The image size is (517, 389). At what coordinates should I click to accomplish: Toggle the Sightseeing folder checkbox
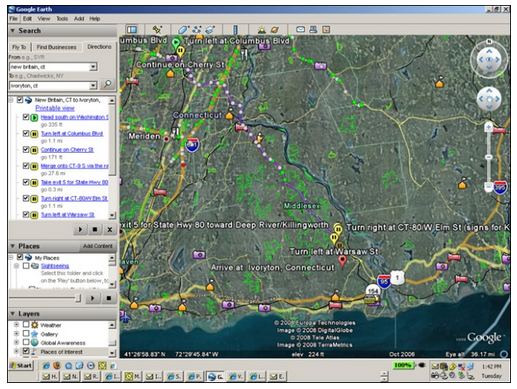point(26,266)
